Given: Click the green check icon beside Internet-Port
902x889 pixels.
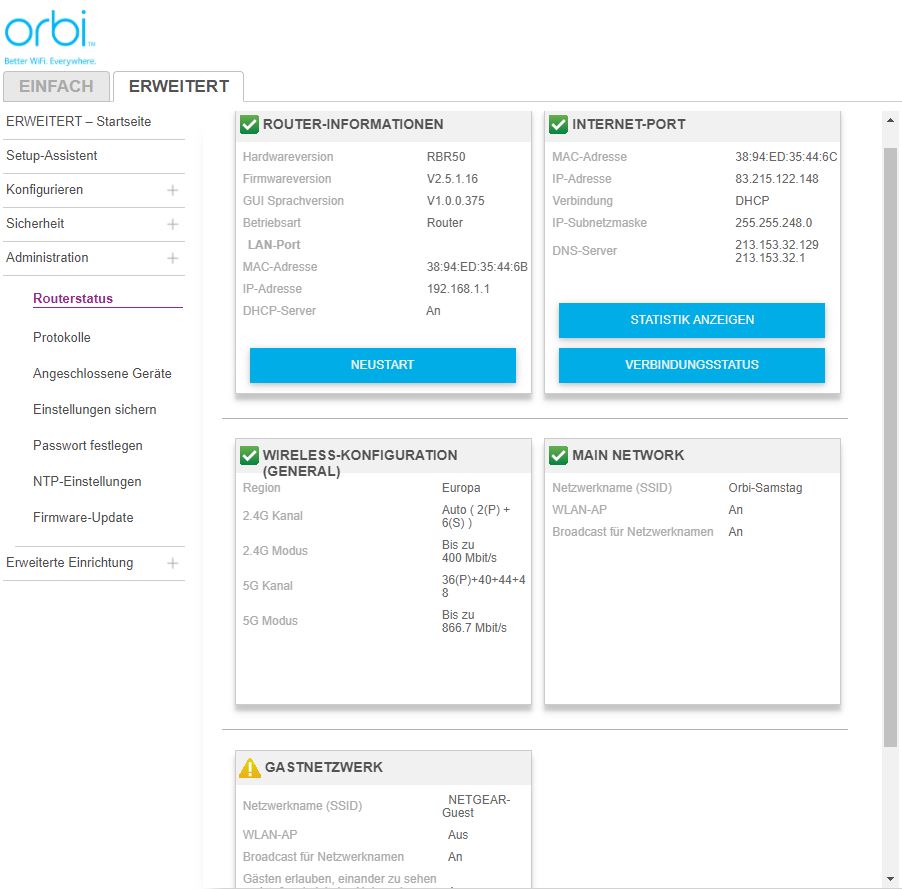Looking at the screenshot, I should click(x=558, y=124).
